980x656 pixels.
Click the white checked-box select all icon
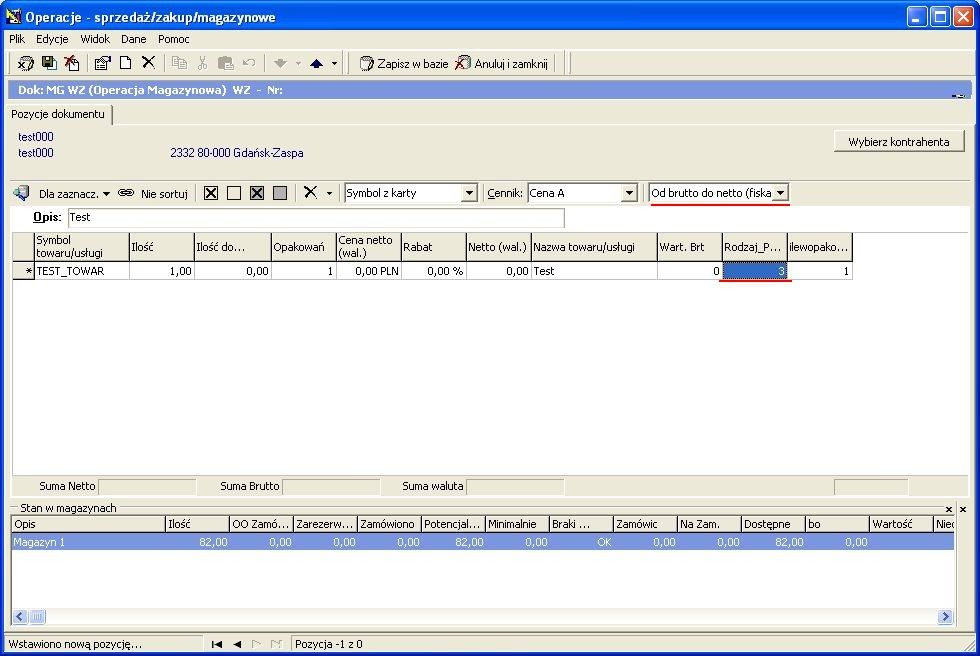click(211, 193)
